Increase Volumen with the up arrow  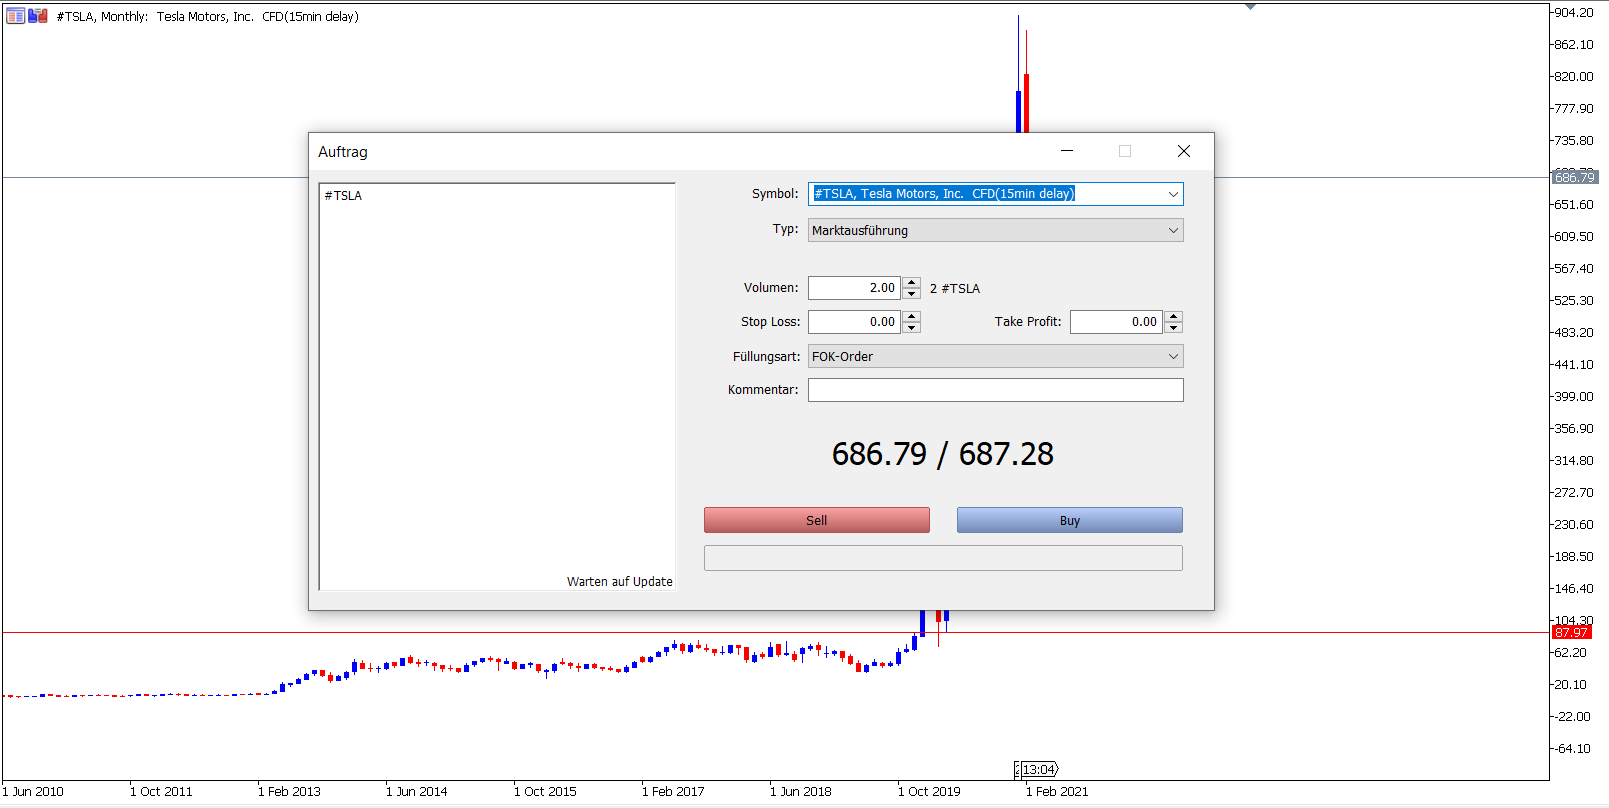pos(911,283)
